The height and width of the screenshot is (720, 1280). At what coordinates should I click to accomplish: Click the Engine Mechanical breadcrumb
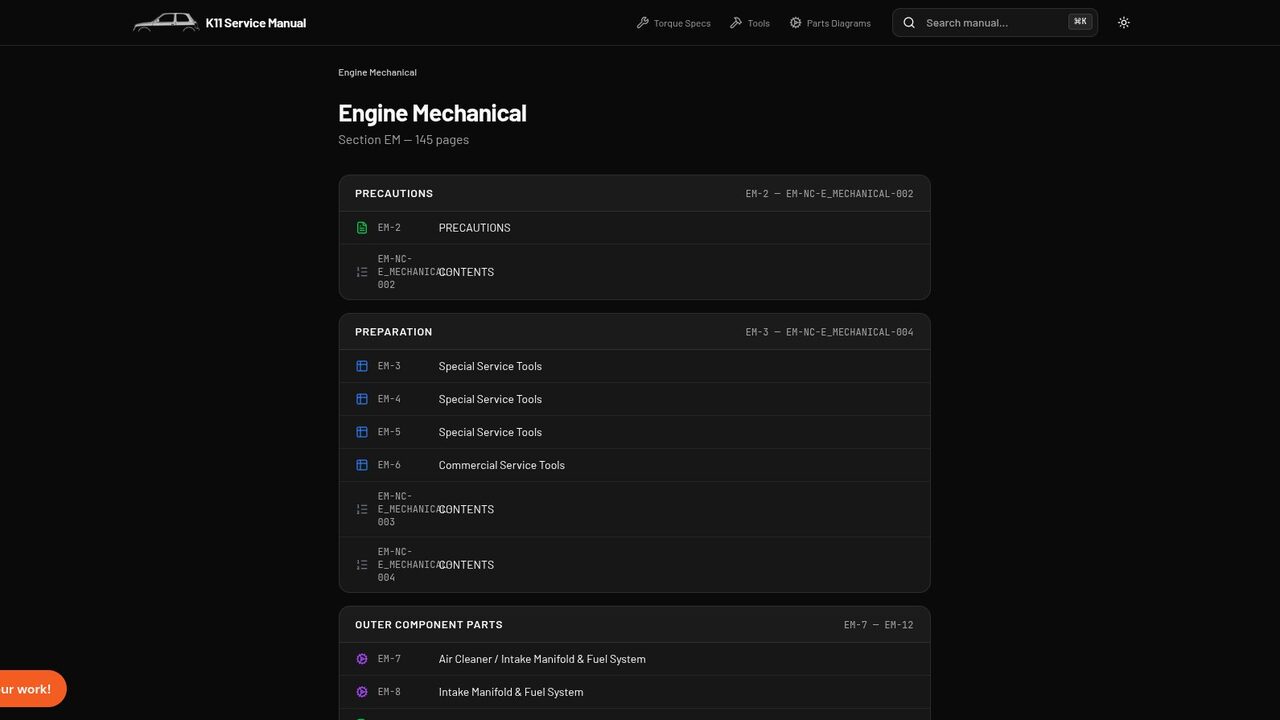tap(377, 72)
